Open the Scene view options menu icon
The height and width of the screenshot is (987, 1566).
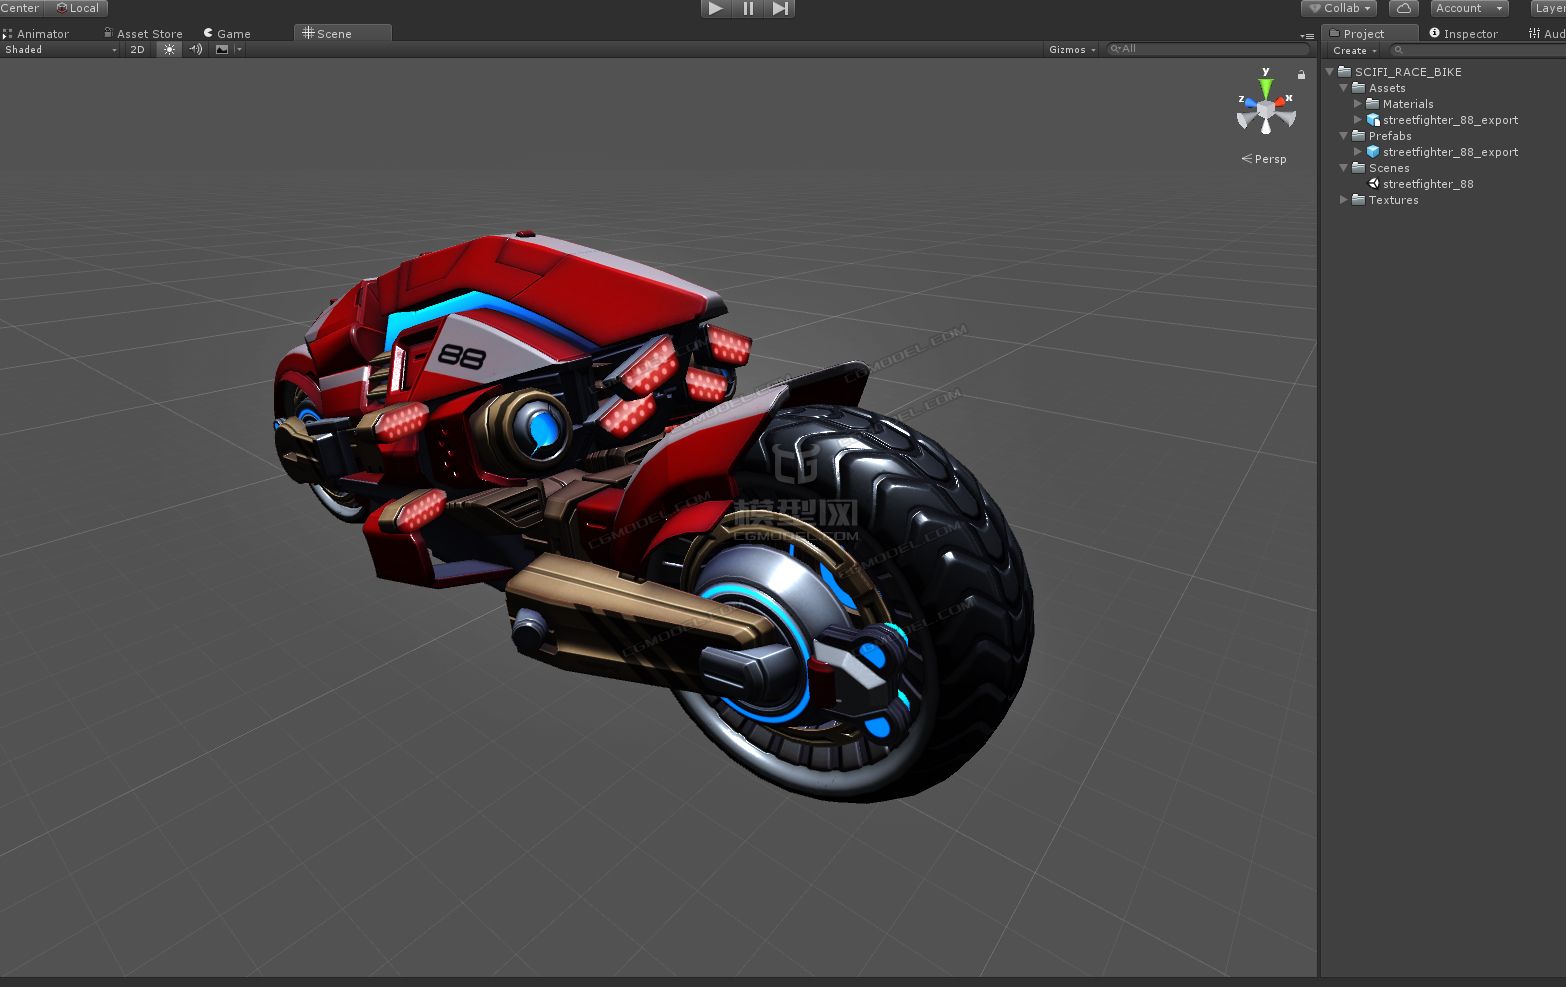[1307, 36]
